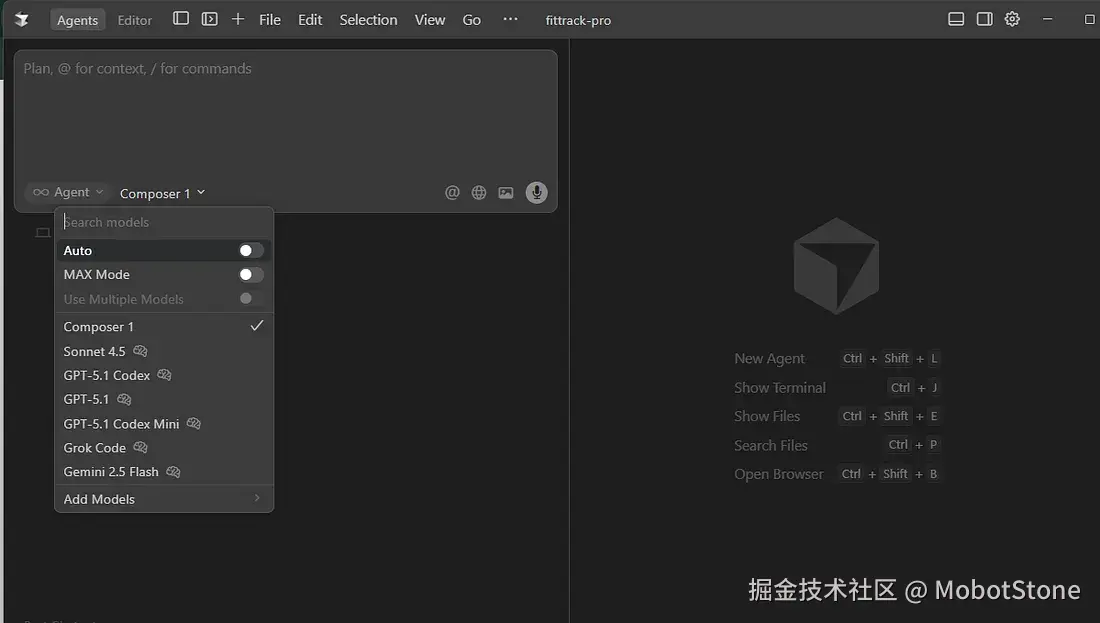Click the Show Terminal shortcut link
Screen dimensions: 1100x623
(x=779, y=387)
